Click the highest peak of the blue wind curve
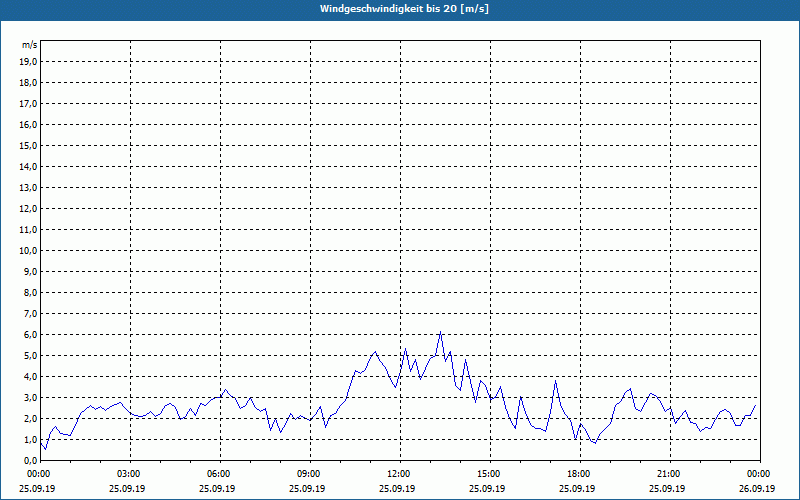 click(x=440, y=332)
